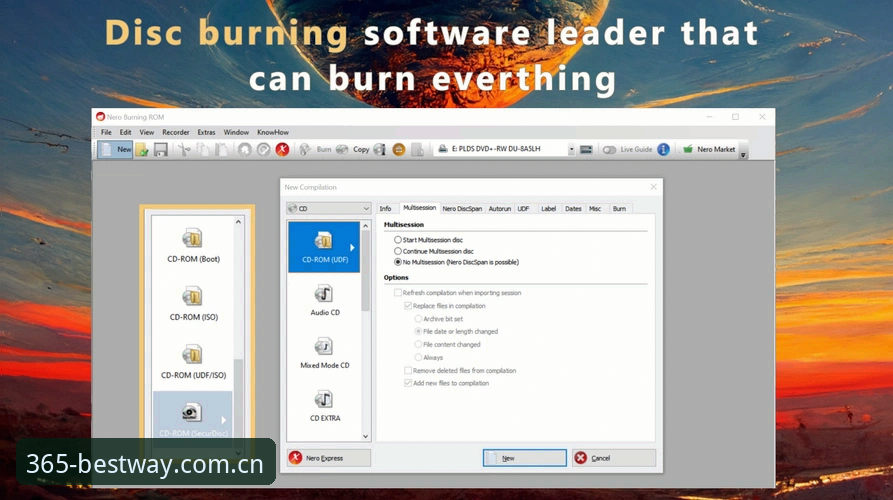Click the Open compilation folder icon
893x500 pixels.
(x=142, y=150)
